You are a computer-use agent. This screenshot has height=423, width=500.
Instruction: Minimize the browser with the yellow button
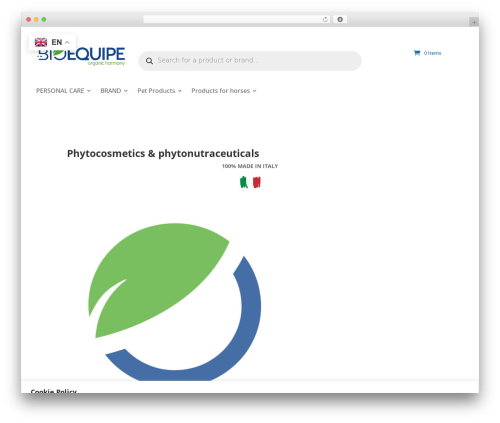click(x=36, y=19)
